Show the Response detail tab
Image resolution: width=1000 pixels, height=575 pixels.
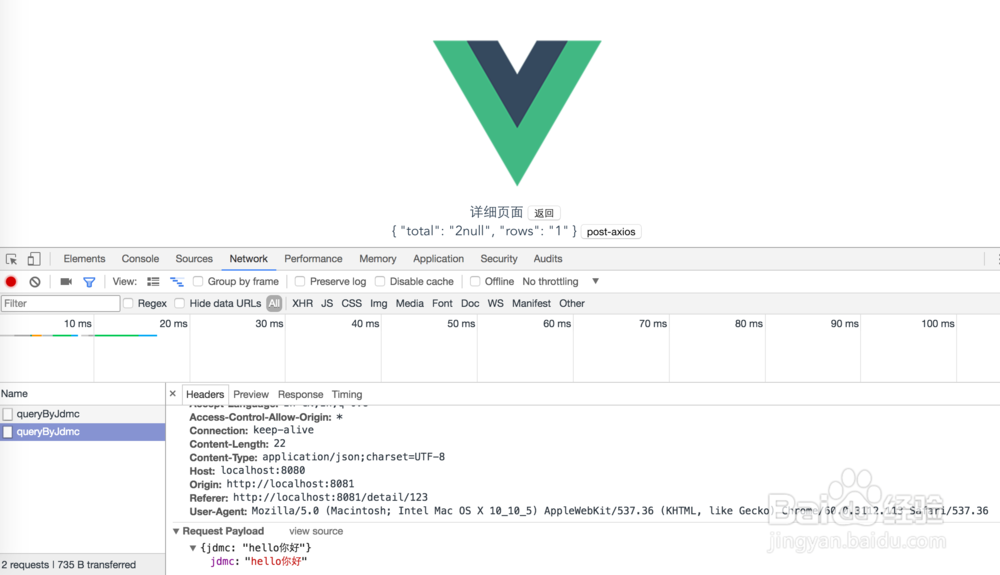coord(300,395)
